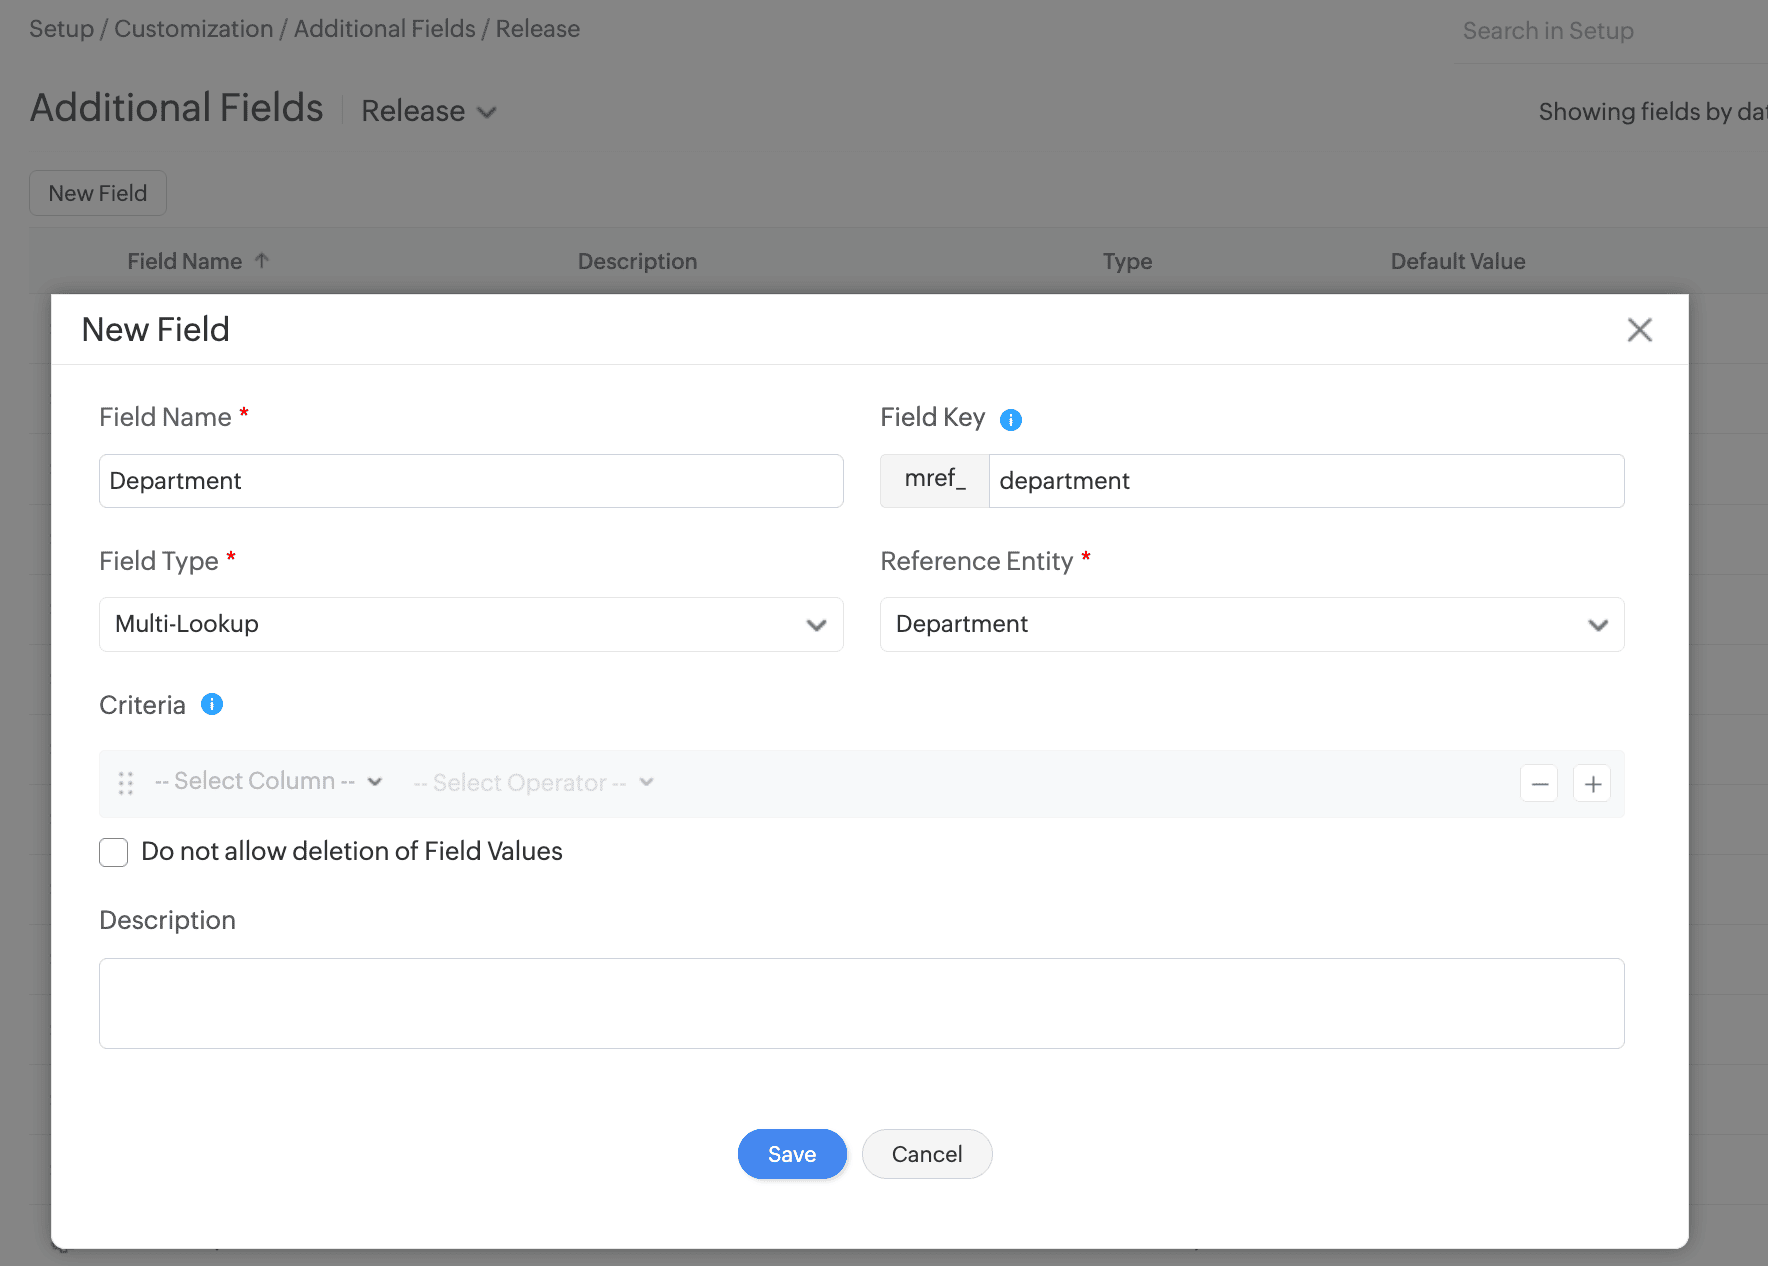
Task: Save the new field
Action: pos(792,1154)
